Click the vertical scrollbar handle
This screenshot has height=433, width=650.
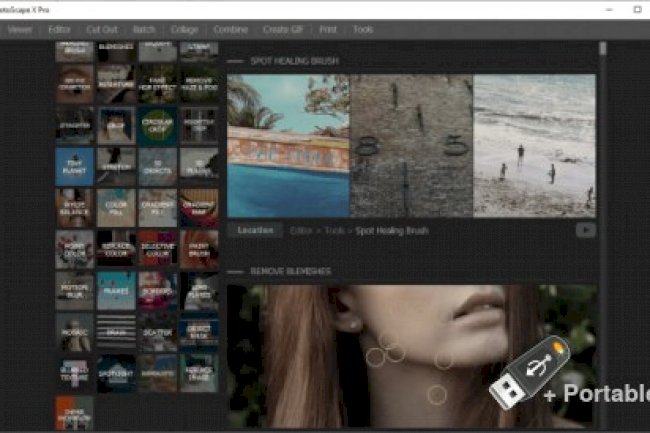(603, 47)
